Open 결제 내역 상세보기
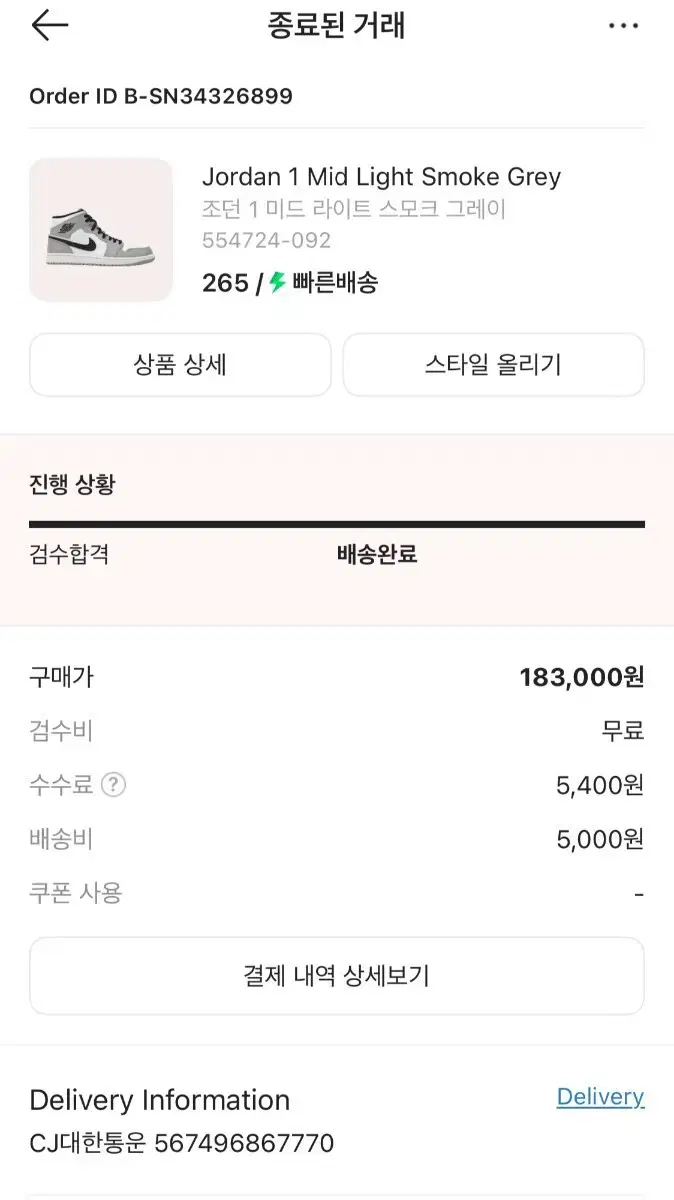Viewport: 674px width, 1200px height. pyautogui.click(x=336, y=976)
